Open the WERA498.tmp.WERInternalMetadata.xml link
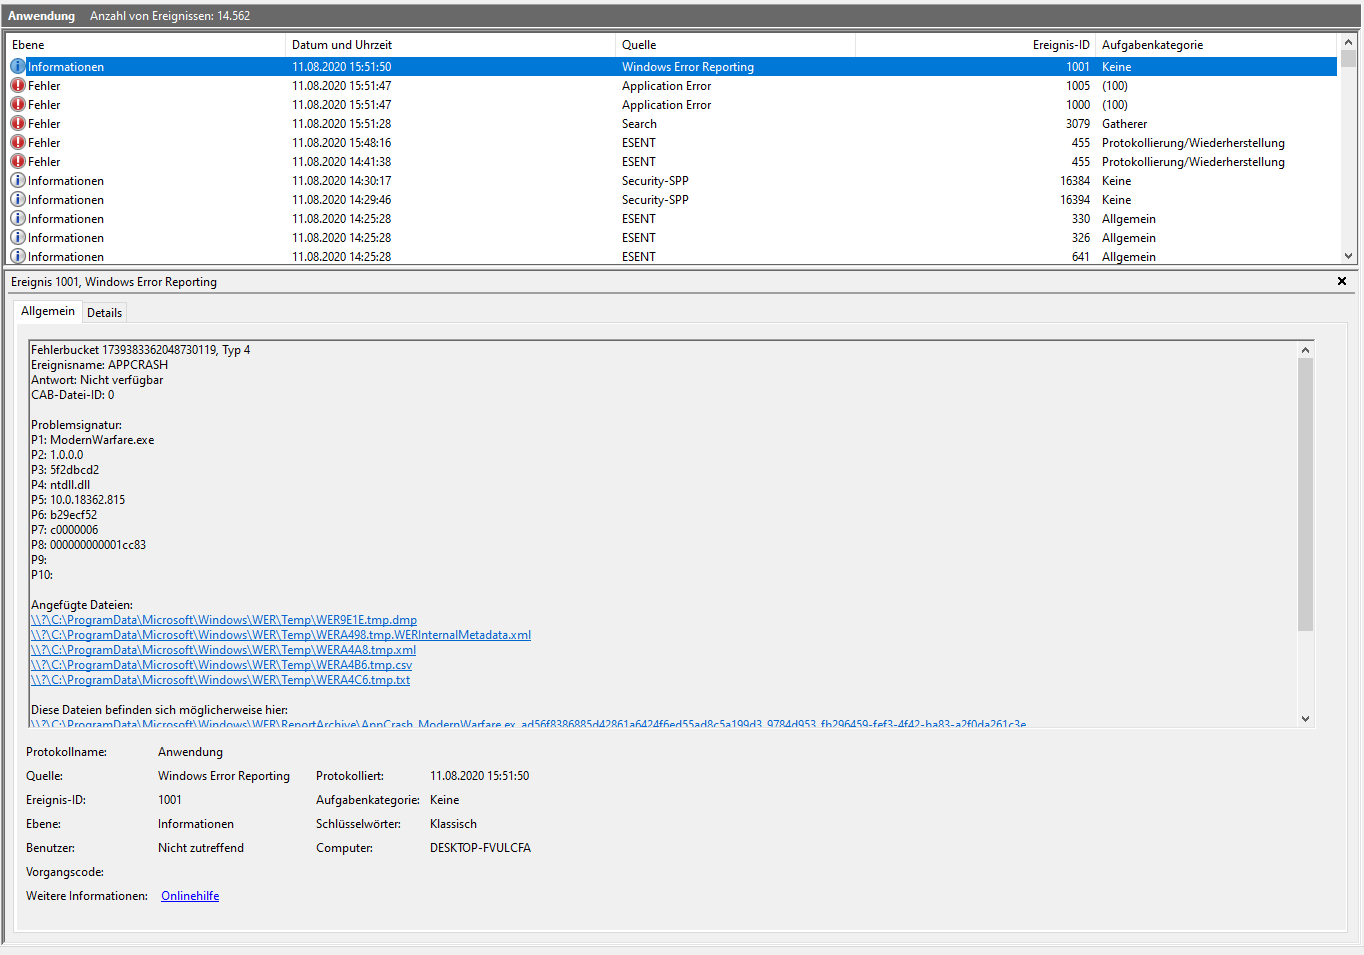This screenshot has width=1364, height=955. pyautogui.click(x=281, y=635)
